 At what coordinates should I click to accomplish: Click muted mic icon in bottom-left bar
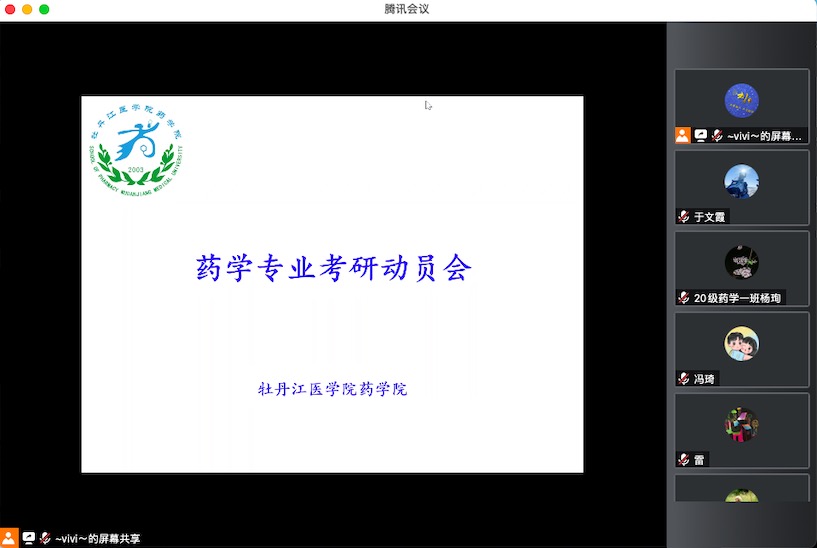(x=44, y=538)
